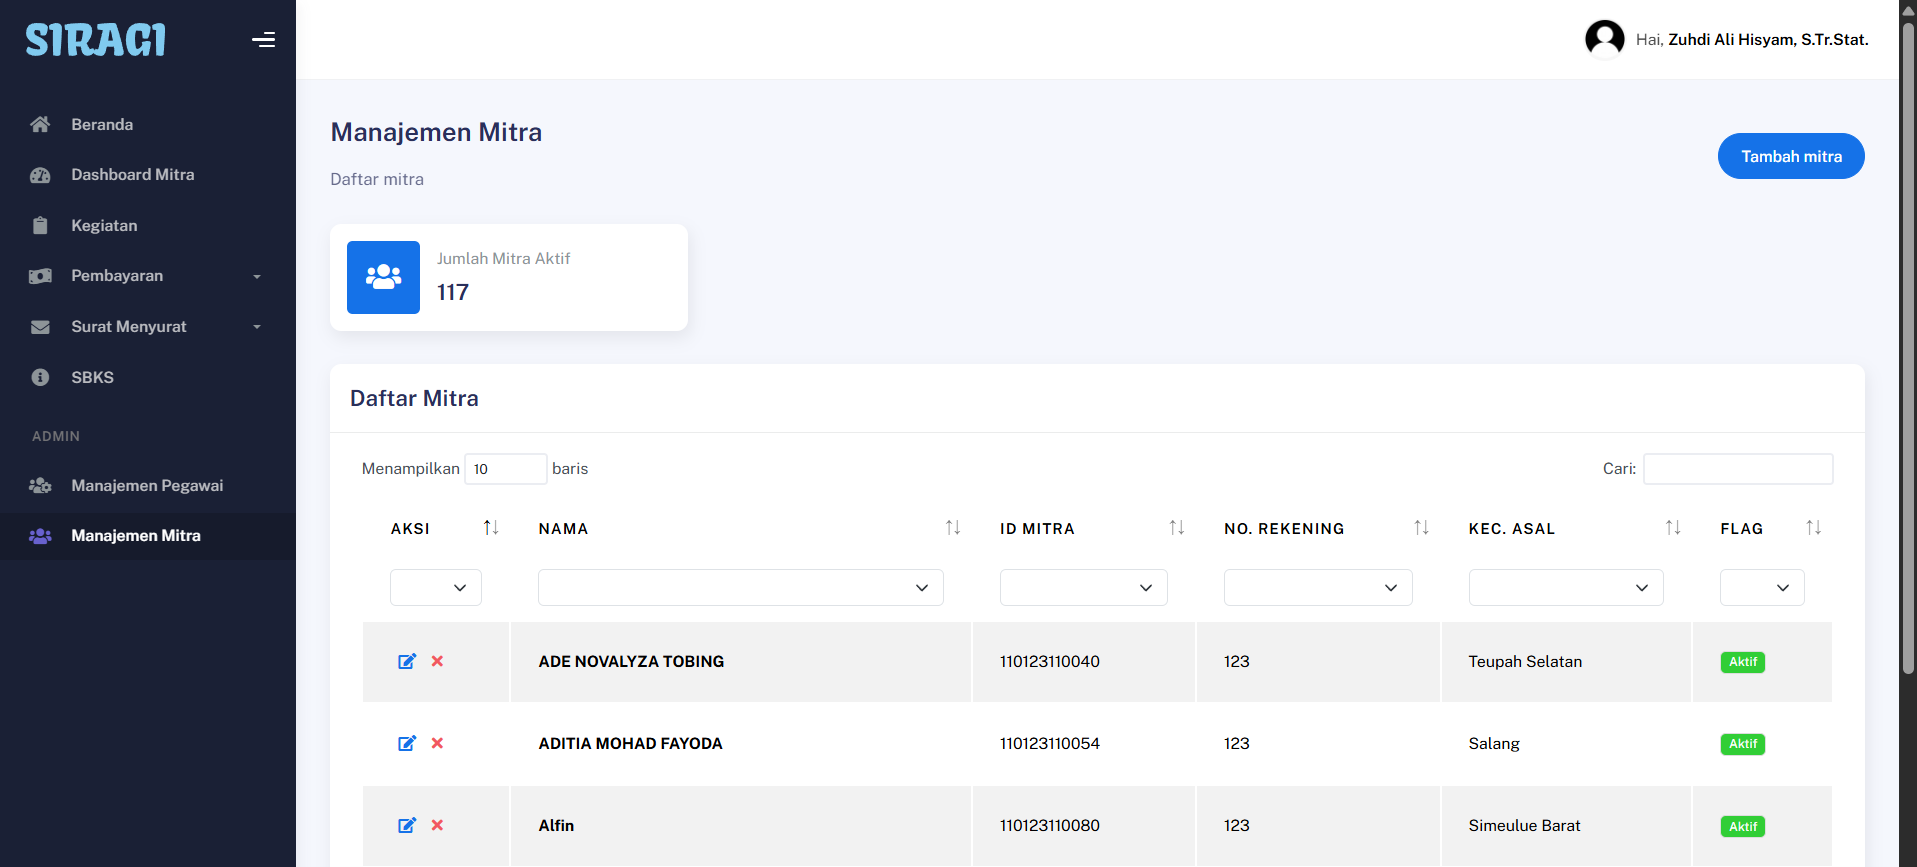Open the NAMA column filter dropdown

740,588
